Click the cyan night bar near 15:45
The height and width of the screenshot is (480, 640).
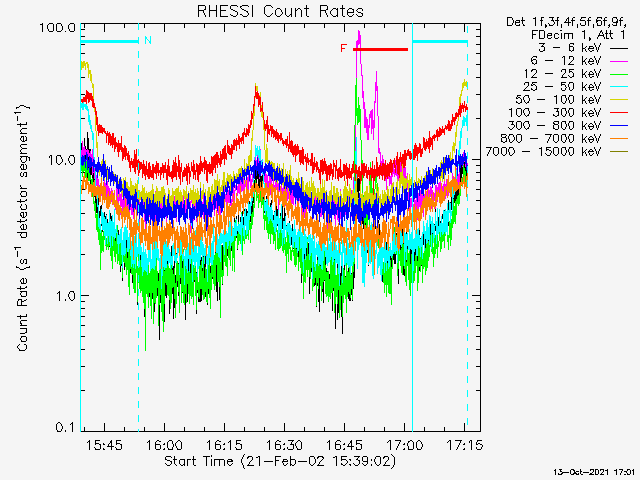click(109, 41)
